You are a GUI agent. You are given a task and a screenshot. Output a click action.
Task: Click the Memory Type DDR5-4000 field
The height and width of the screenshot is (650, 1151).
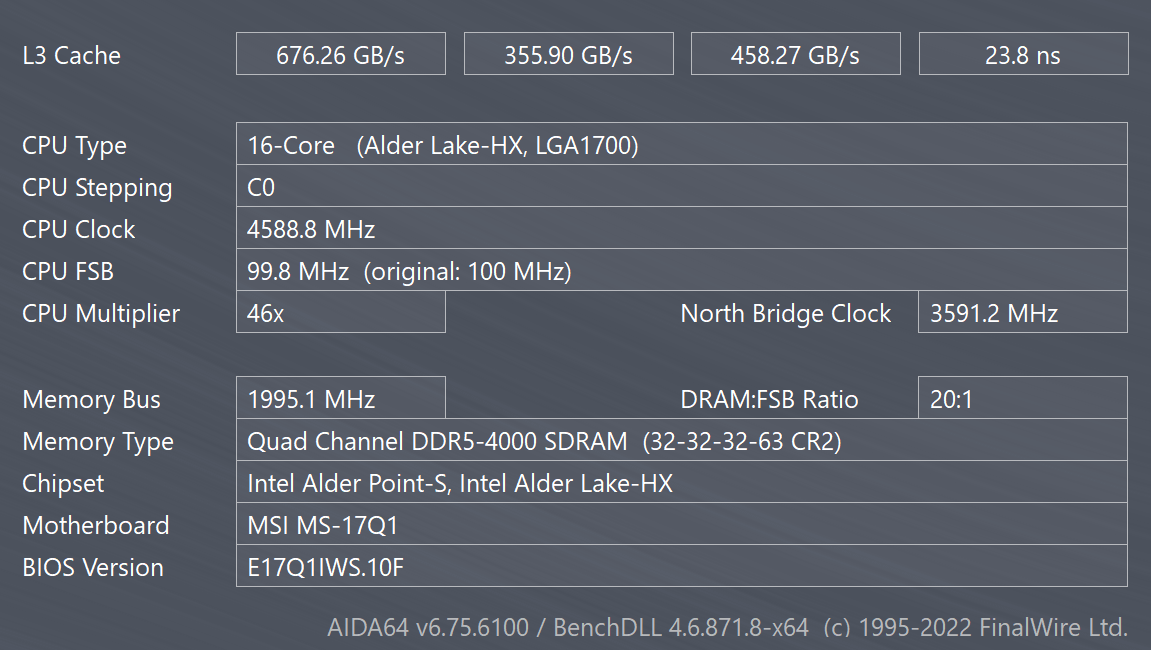point(681,441)
